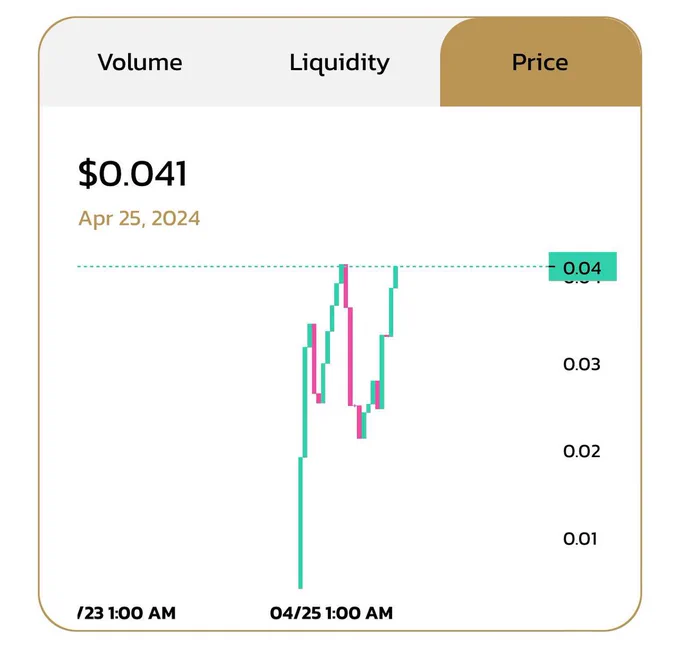The width and height of the screenshot is (680, 648).
Task: Select the Price tab
Action: pyautogui.click(x=540, y=62)
